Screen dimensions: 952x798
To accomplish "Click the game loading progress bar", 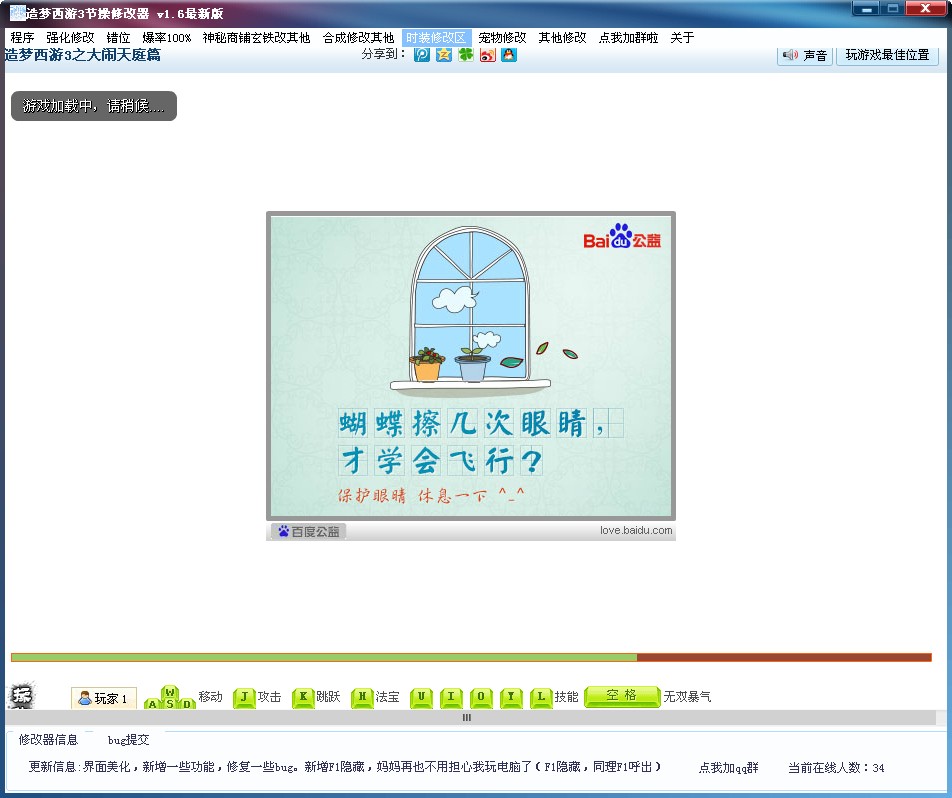I will [471, 658].
